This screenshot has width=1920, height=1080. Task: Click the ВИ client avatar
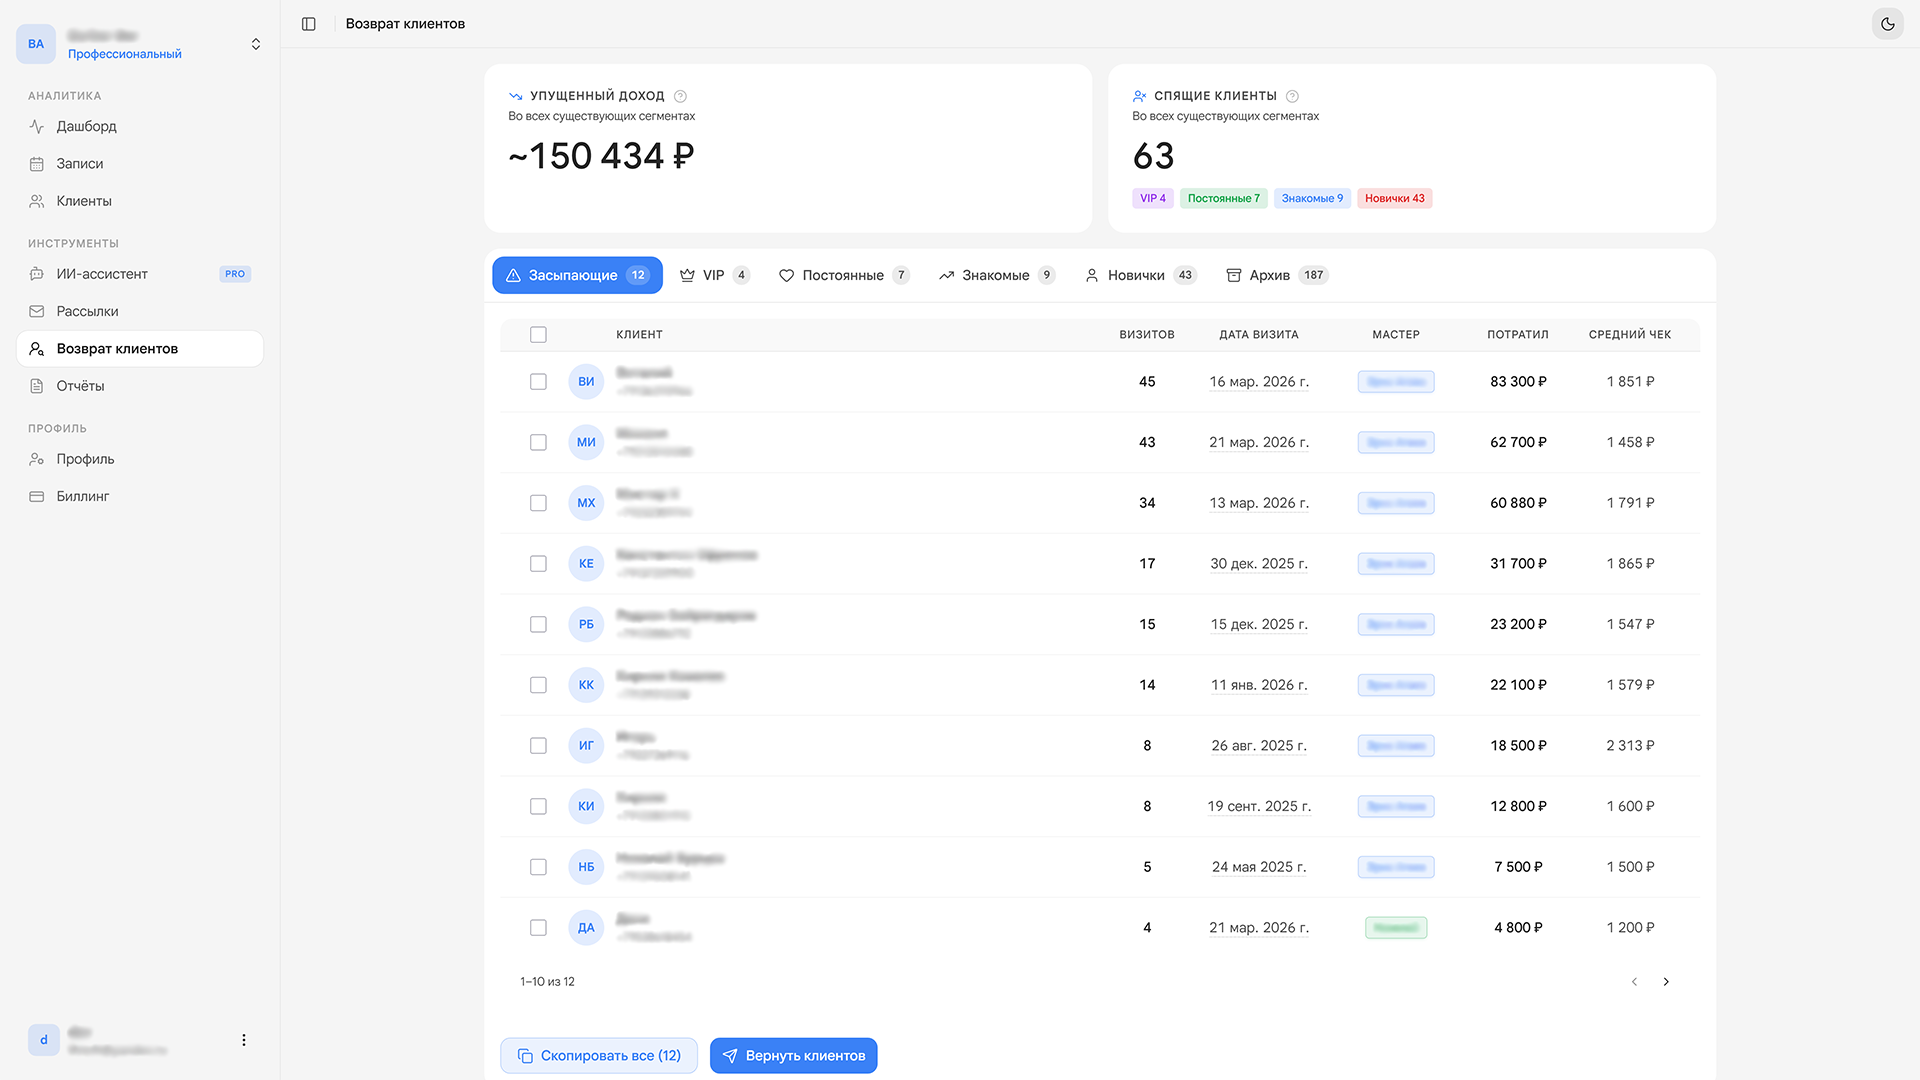(x=586, y=382)
